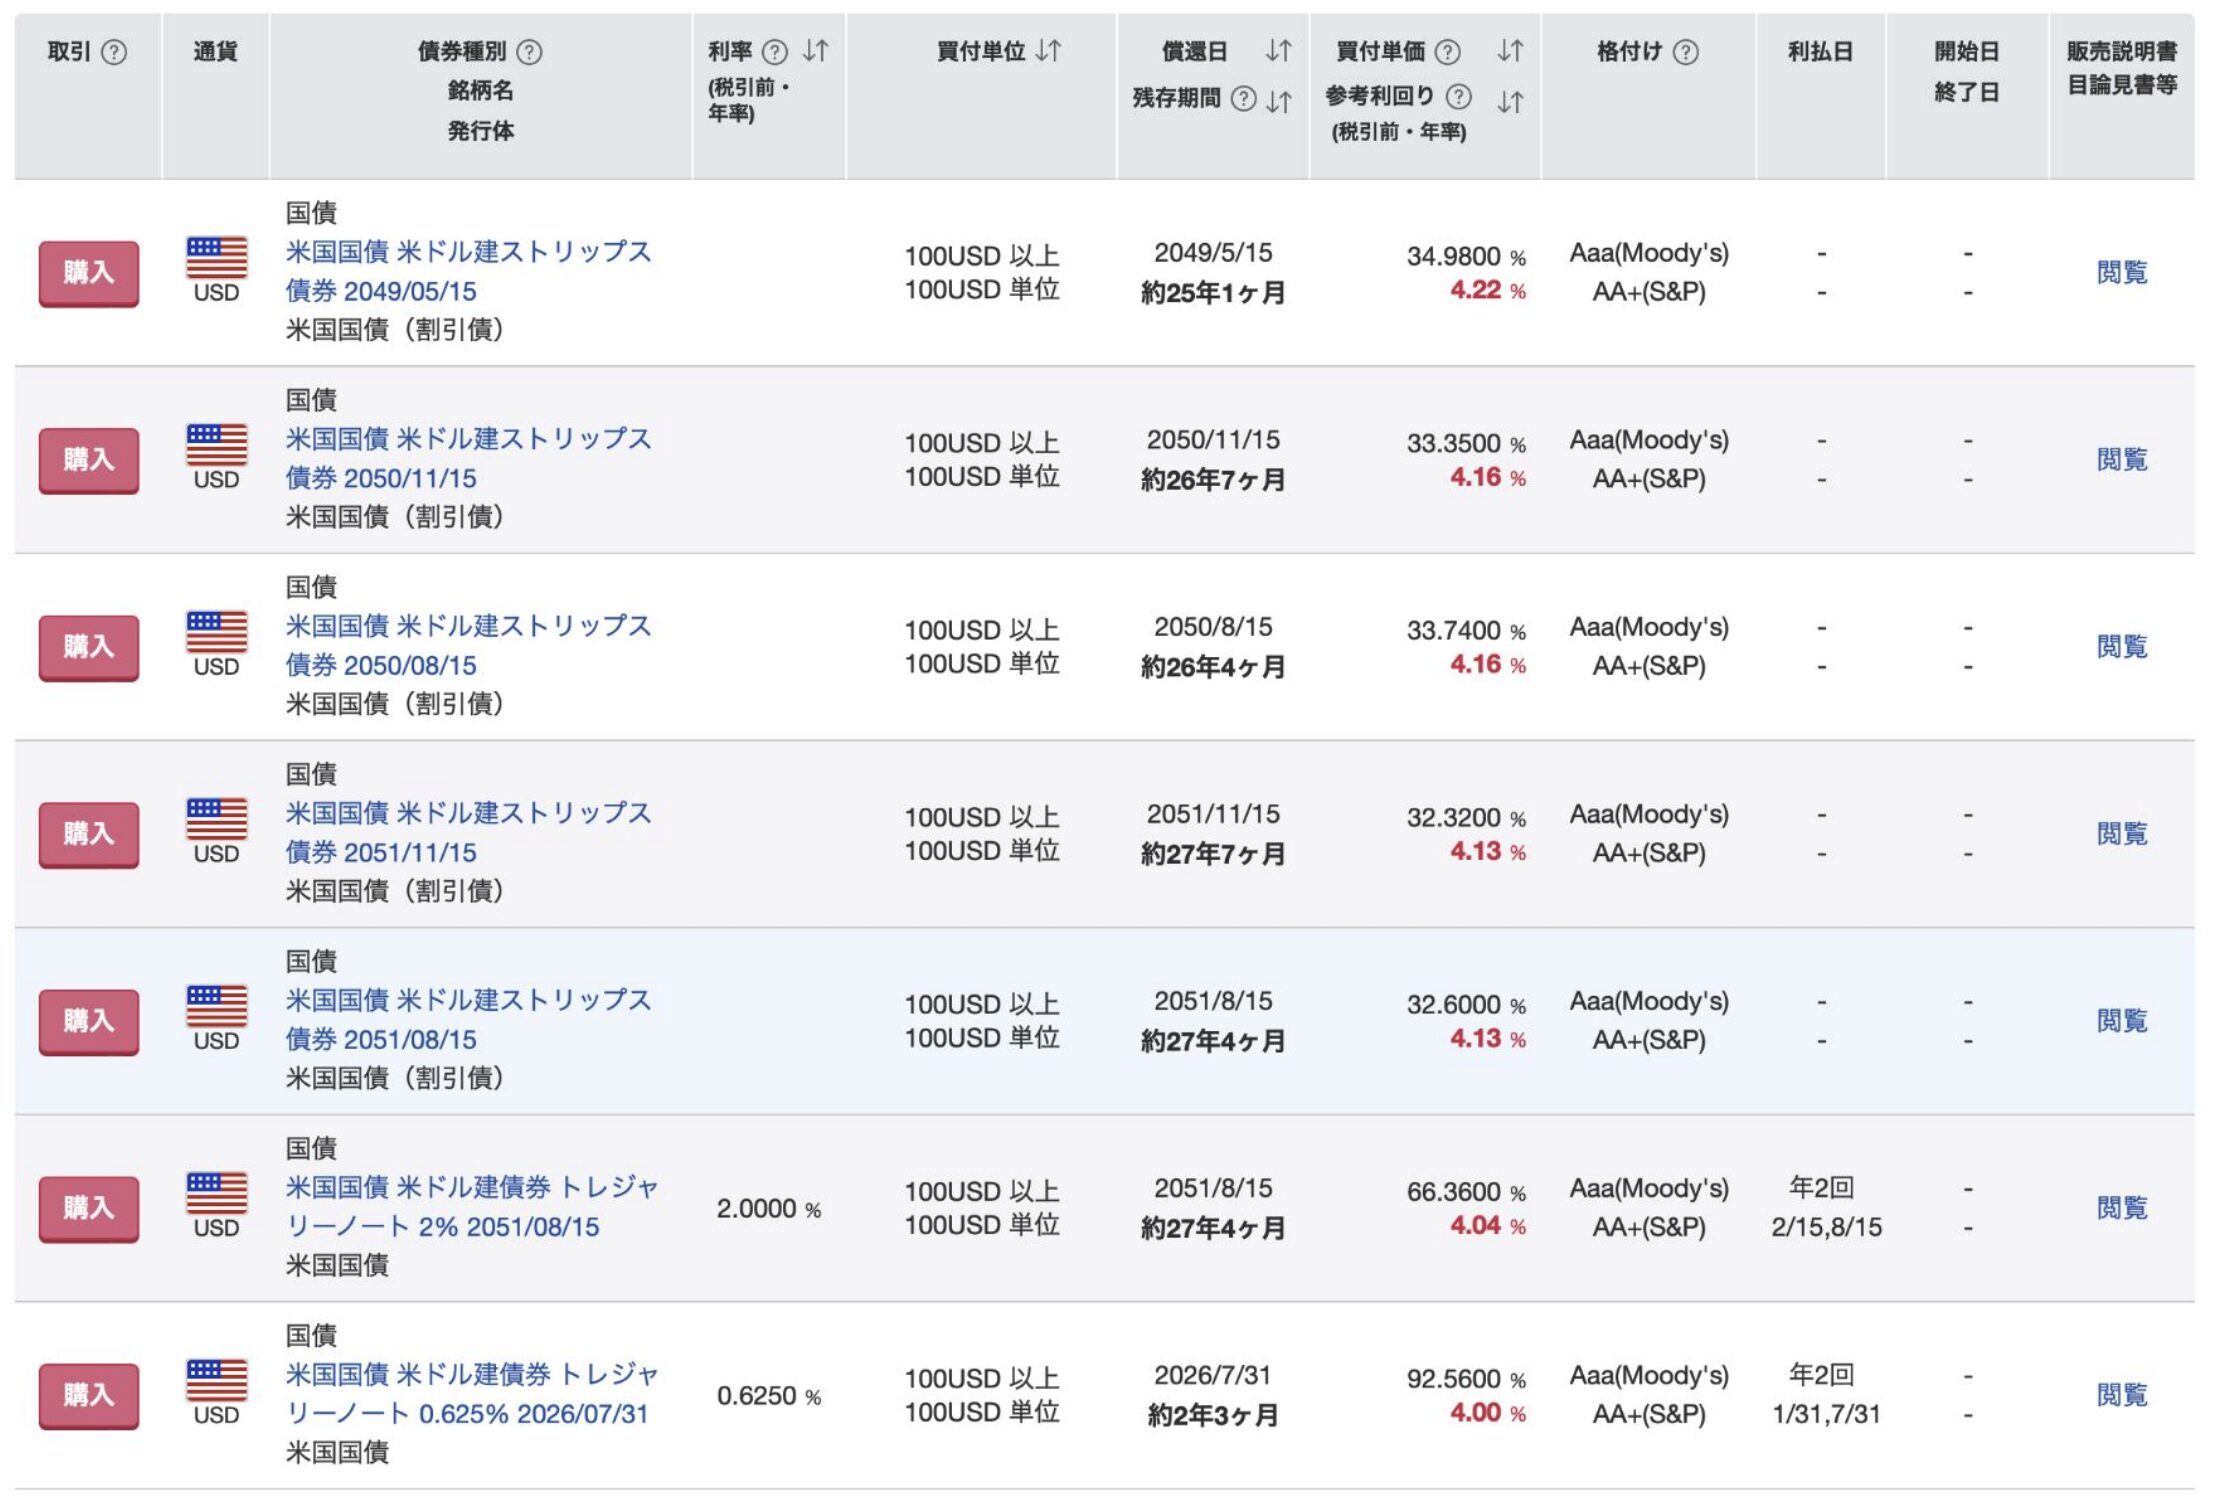Image resolution: width=2224 pixels, height=1496 pixels.
Task: Buy the strips bond maturing 2050/08/15
Action: [x=89, y=647]
